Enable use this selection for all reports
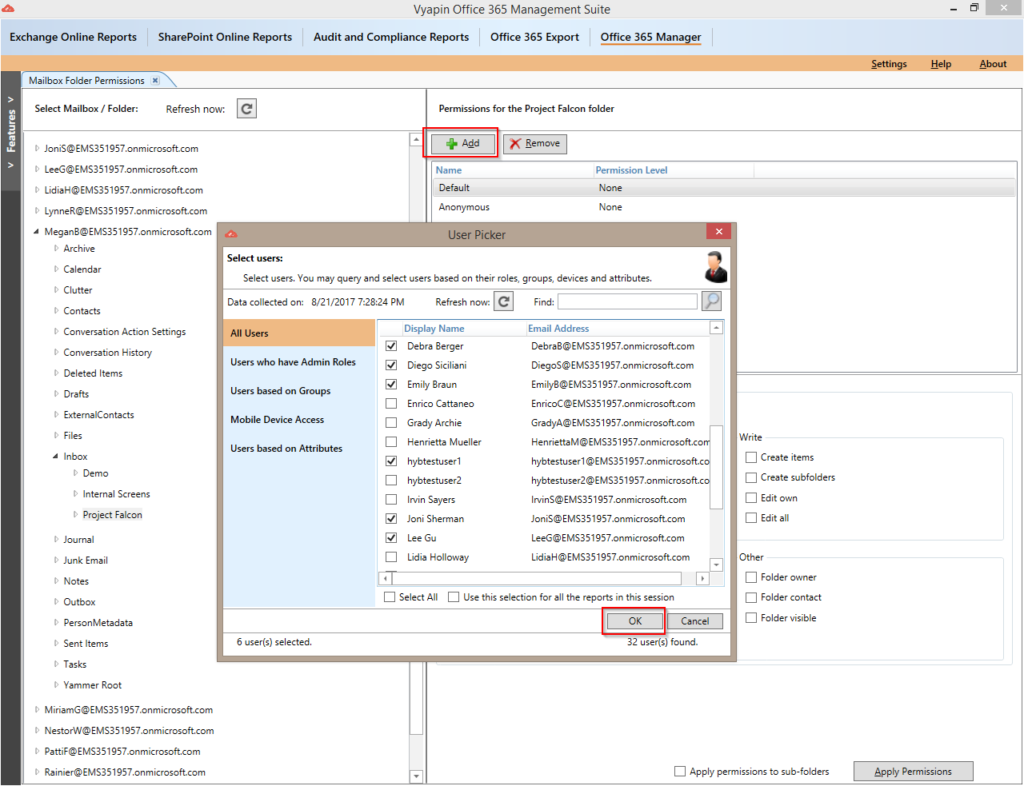Screen dimensions: 1024x786 point(453,597)
